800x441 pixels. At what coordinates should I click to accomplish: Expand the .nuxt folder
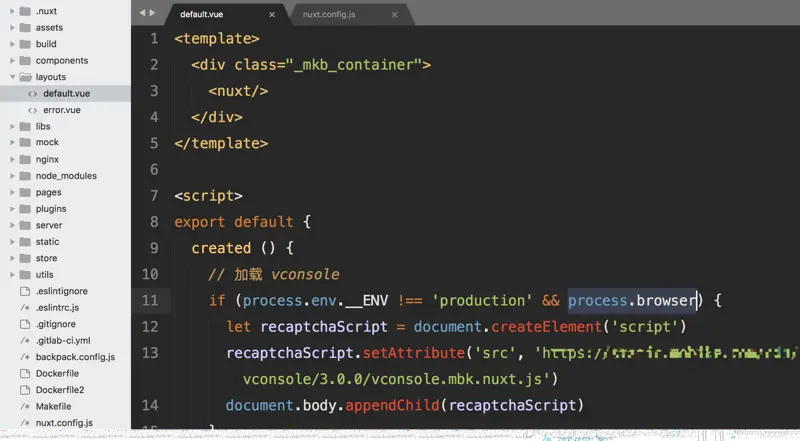(13, 11)
